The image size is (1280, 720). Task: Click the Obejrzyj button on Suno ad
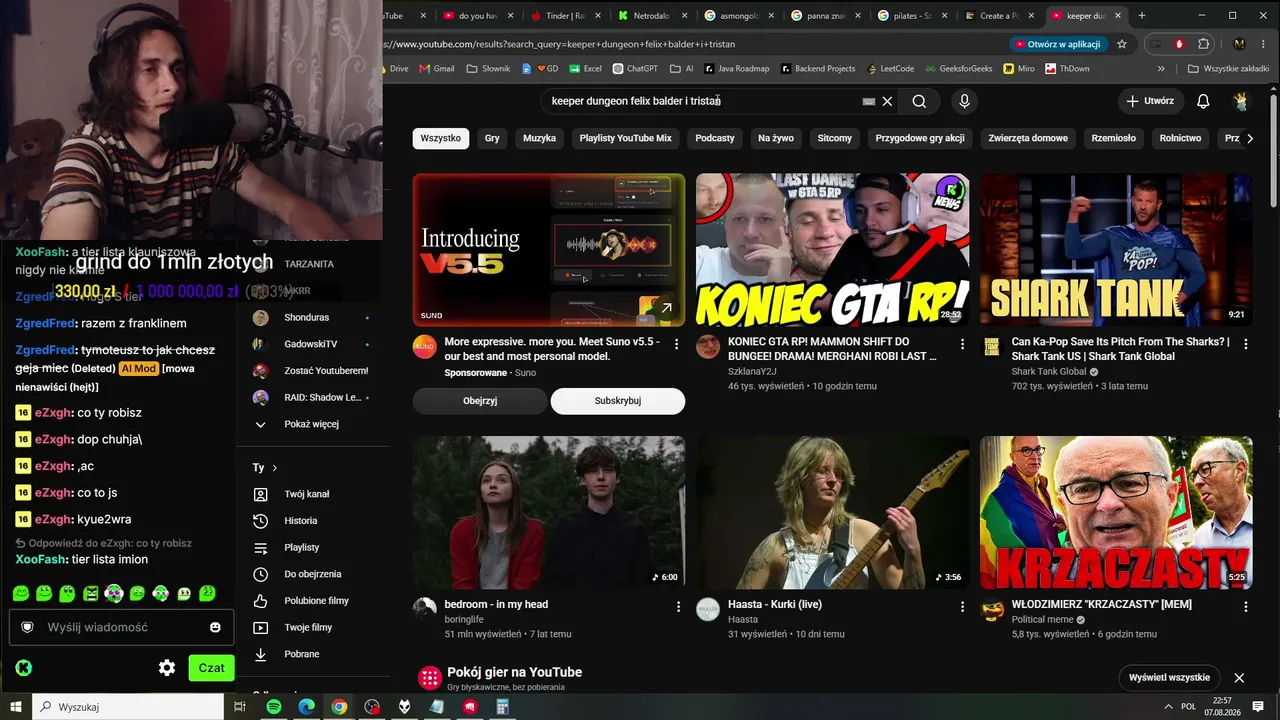[x=480, y=401]
